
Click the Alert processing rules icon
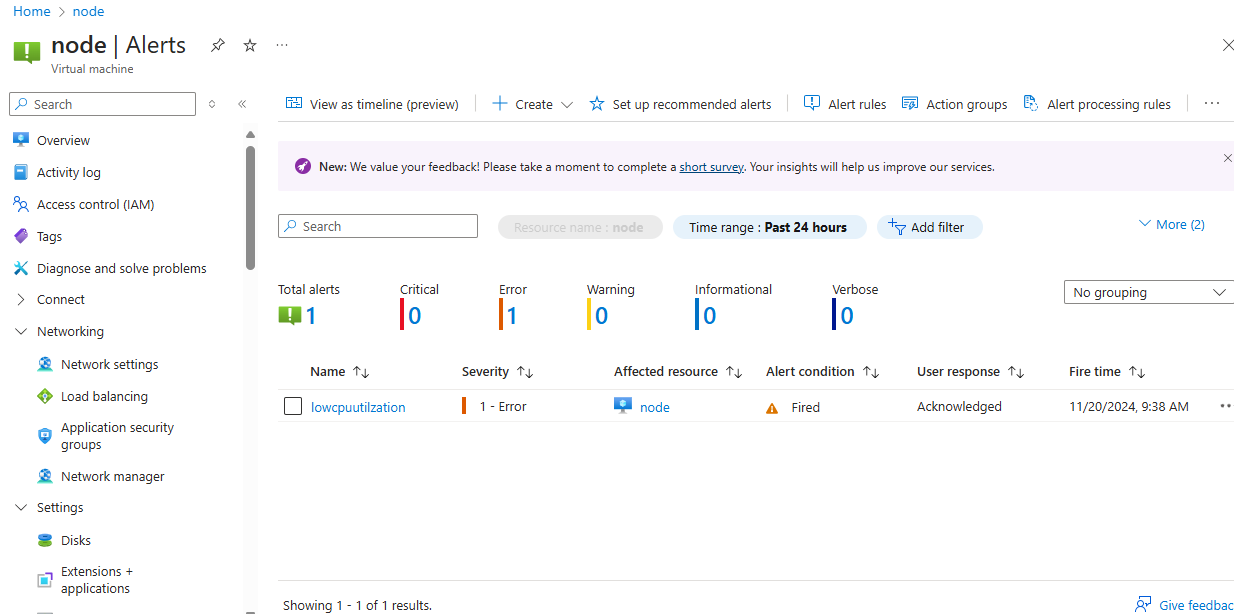1031,103
